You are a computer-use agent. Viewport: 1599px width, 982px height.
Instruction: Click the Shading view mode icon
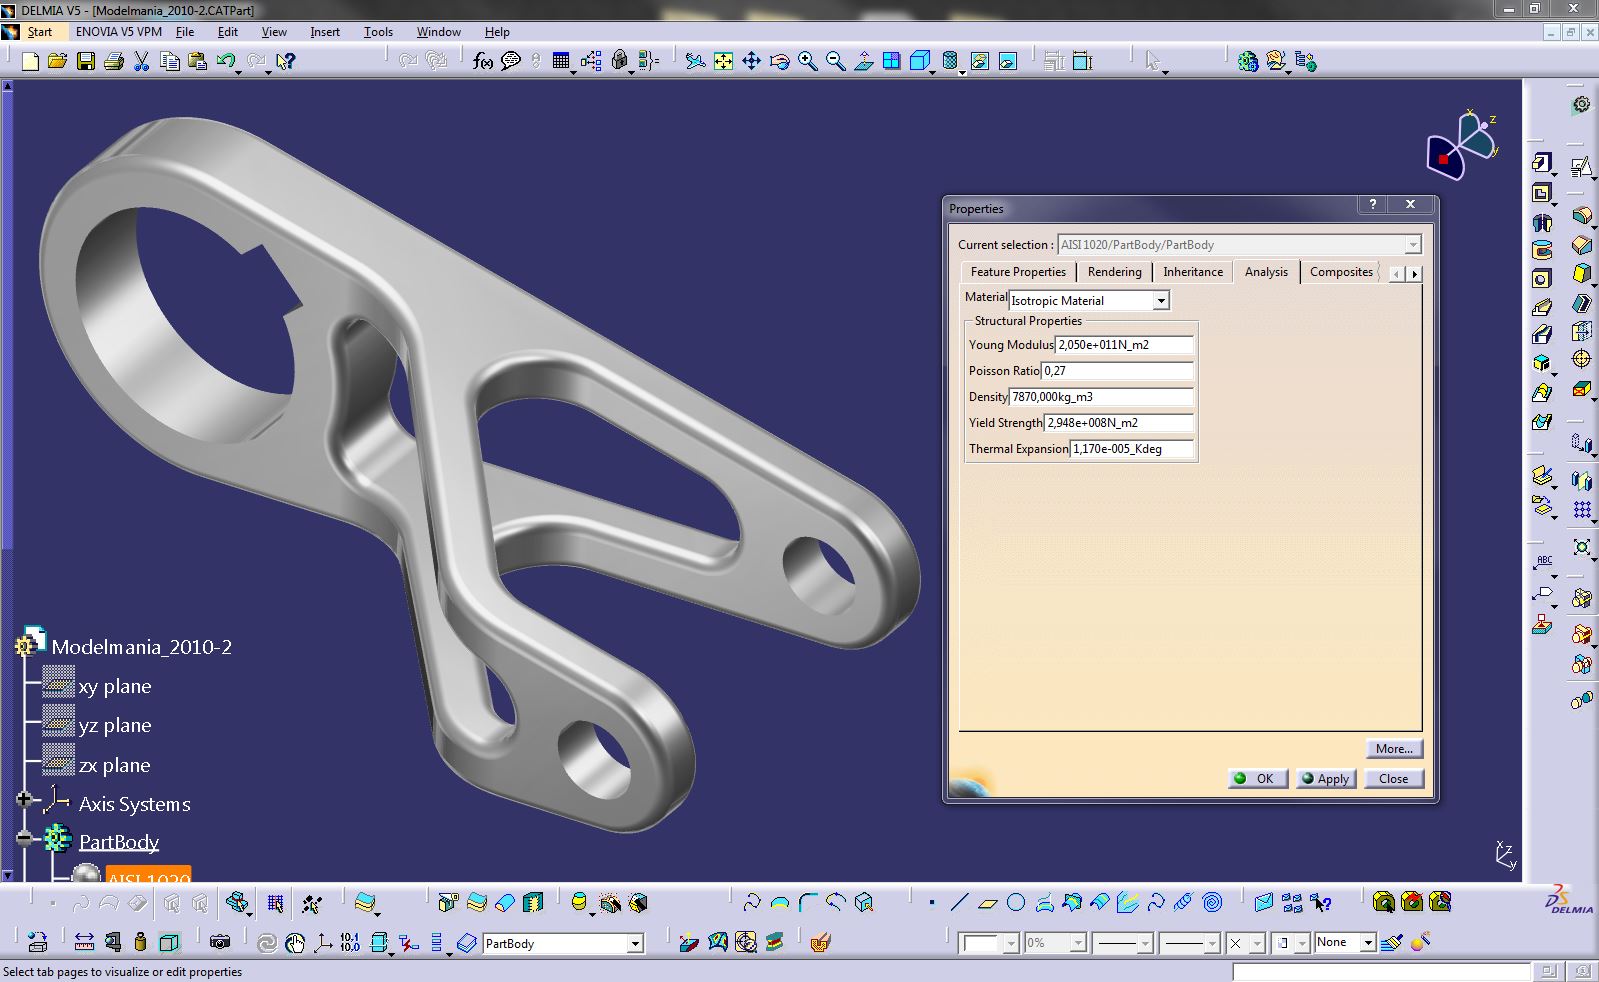click(x=950, y=62)
